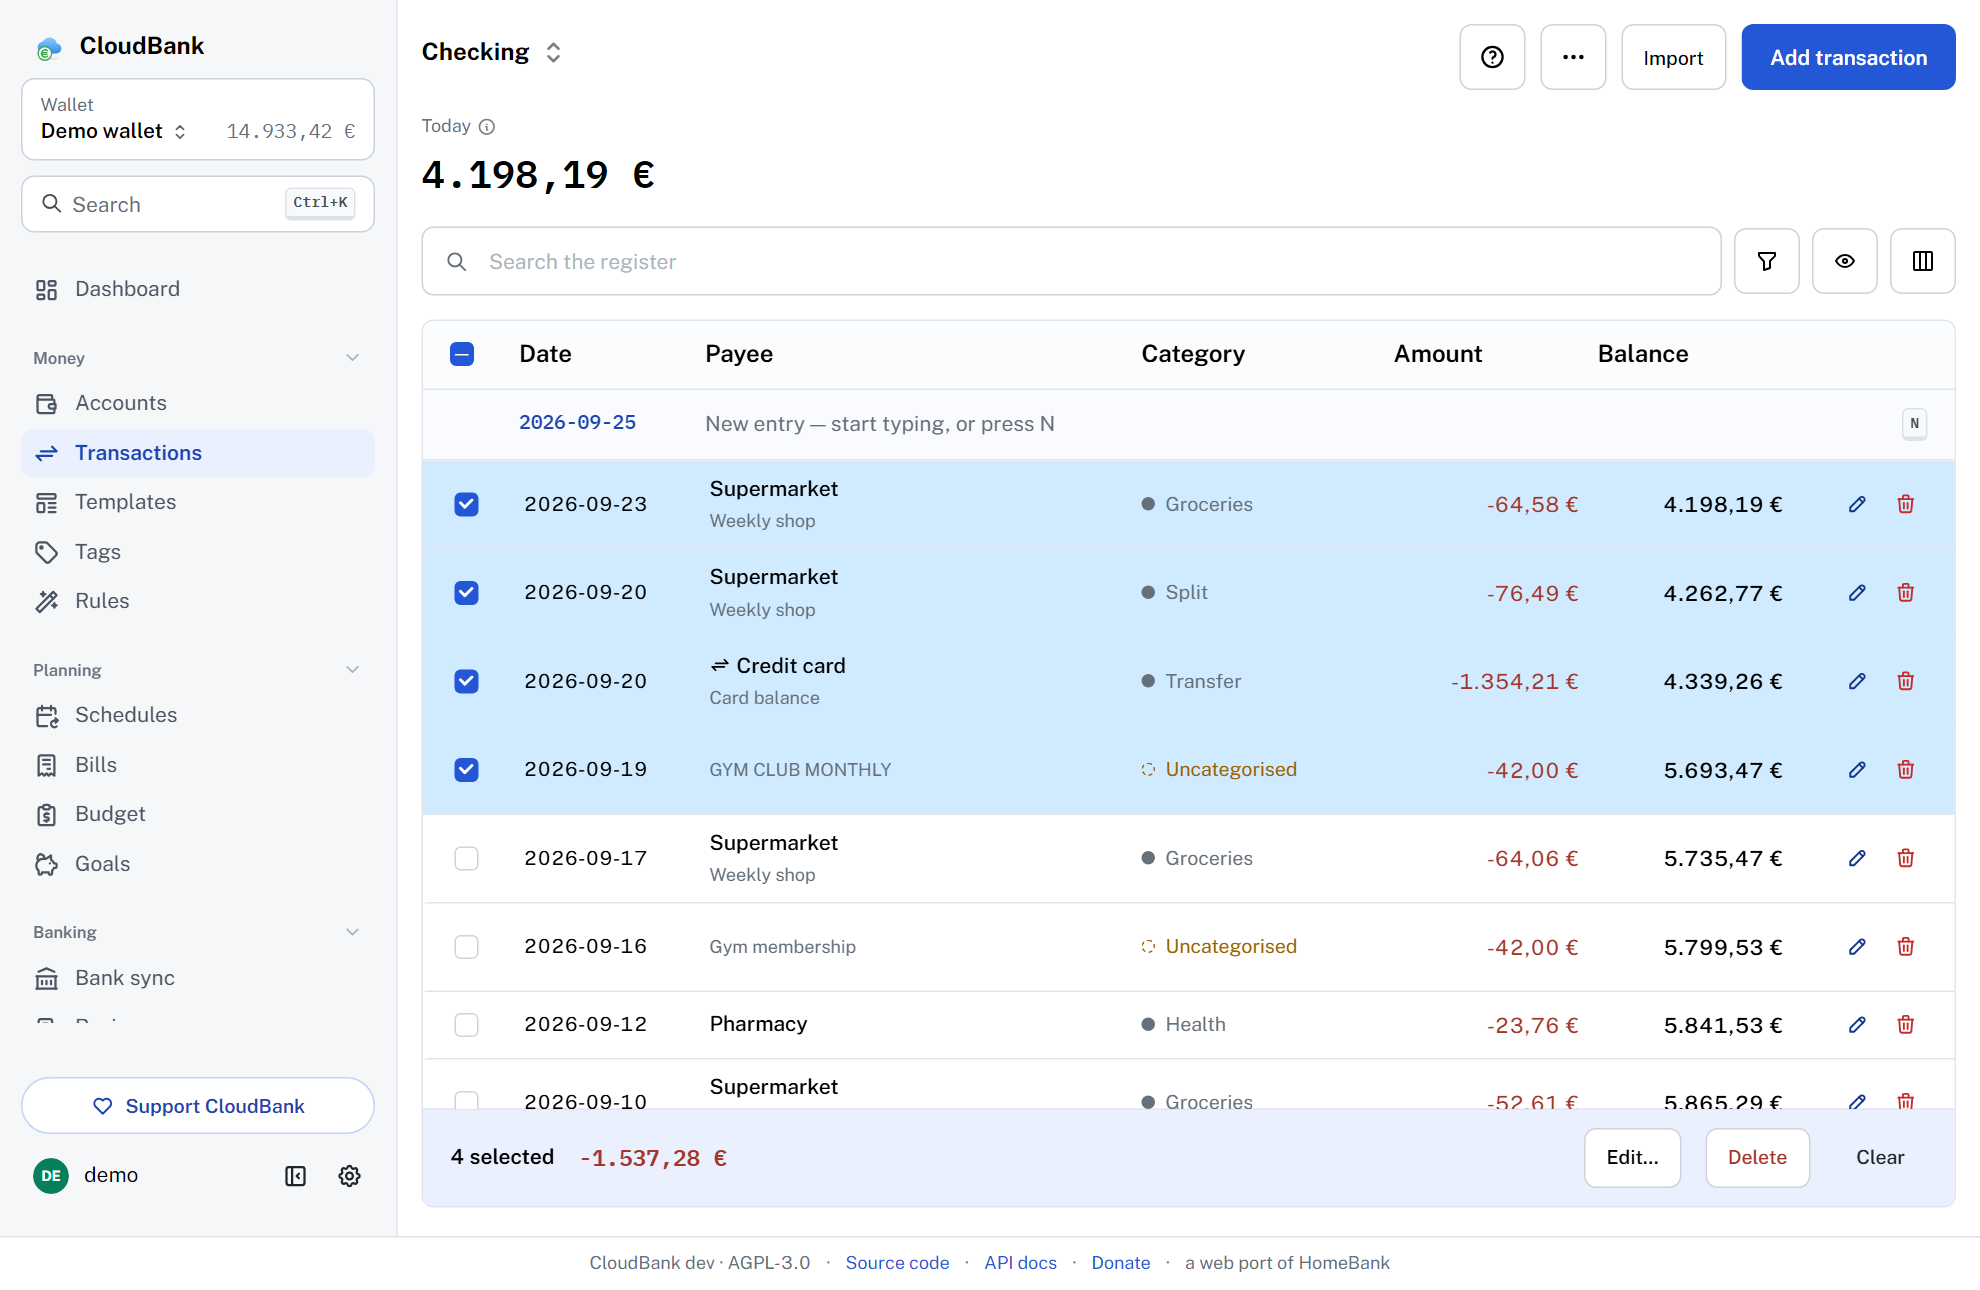Delete the 2026-09-23 Supermarket transaction trash

point(1906,504)
